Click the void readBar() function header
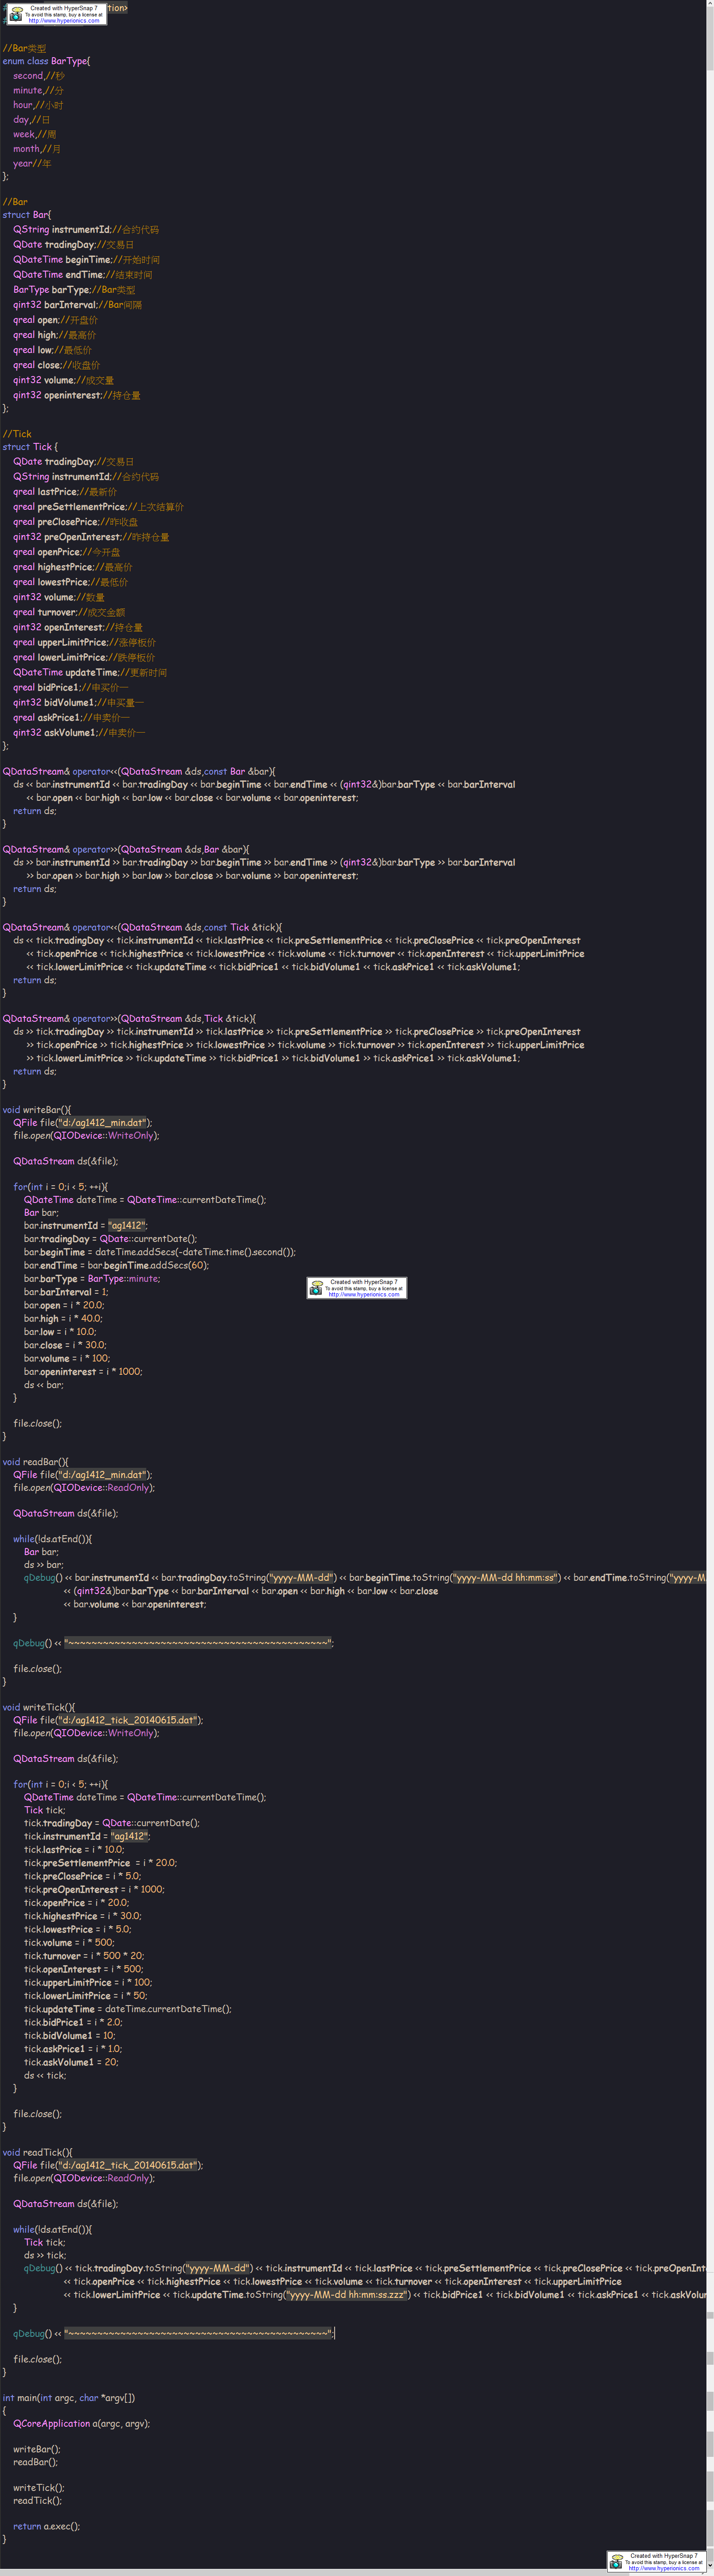Image resolution: width=714 pixels, height=2576 pixels. [35, 1462]
